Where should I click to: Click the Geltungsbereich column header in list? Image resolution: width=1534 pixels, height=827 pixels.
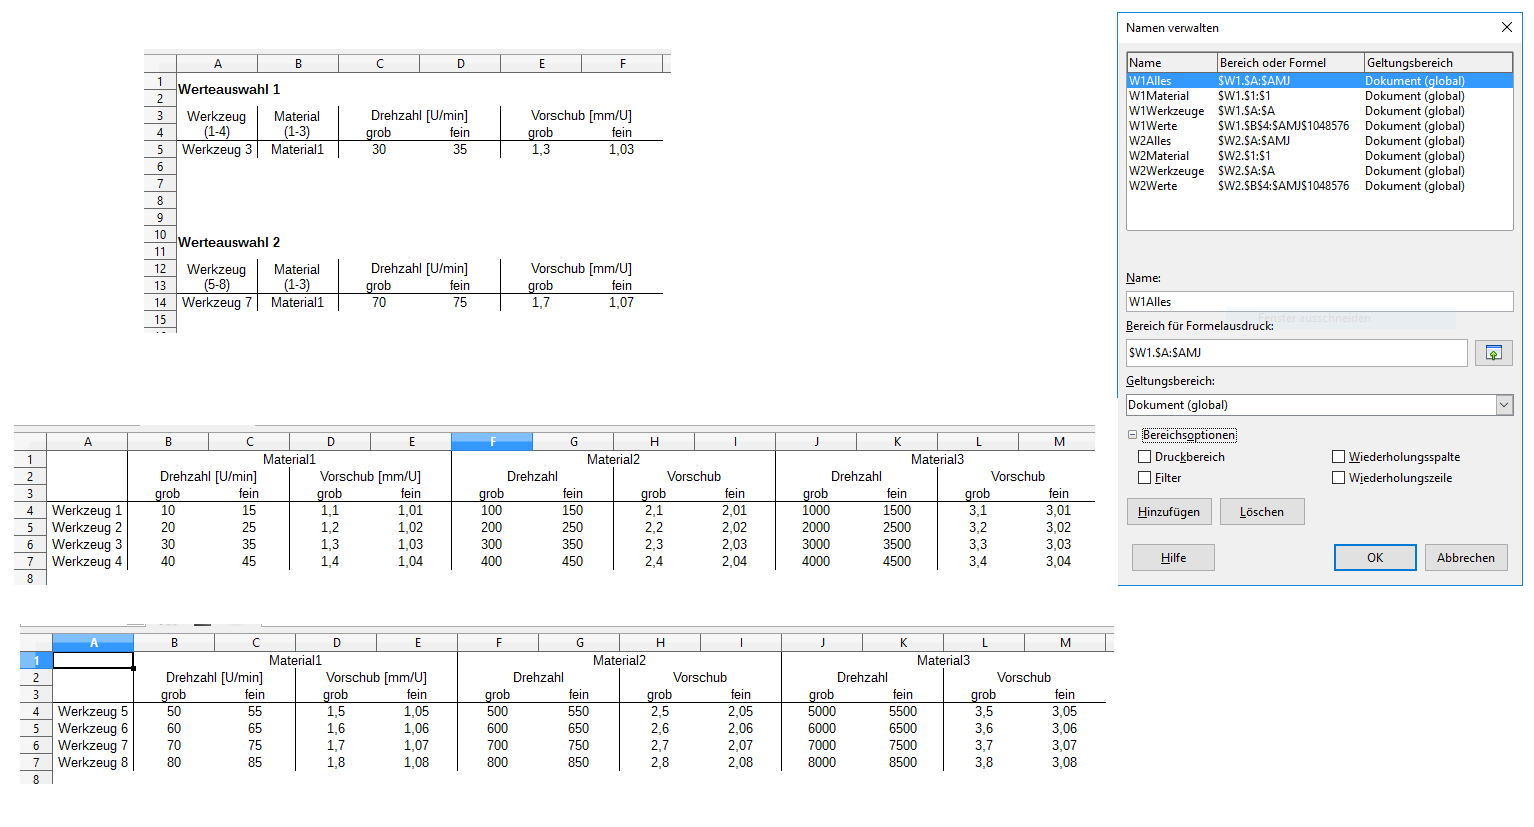click(1438, 62)
